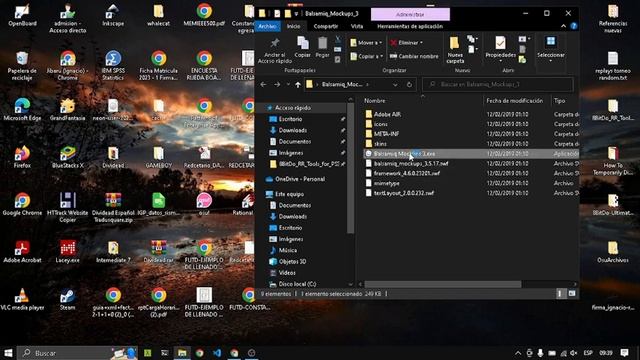This screenshot has width=640, height=360.
Task: Switch to the Compartir ribbon tab
Action: (326, 26)
